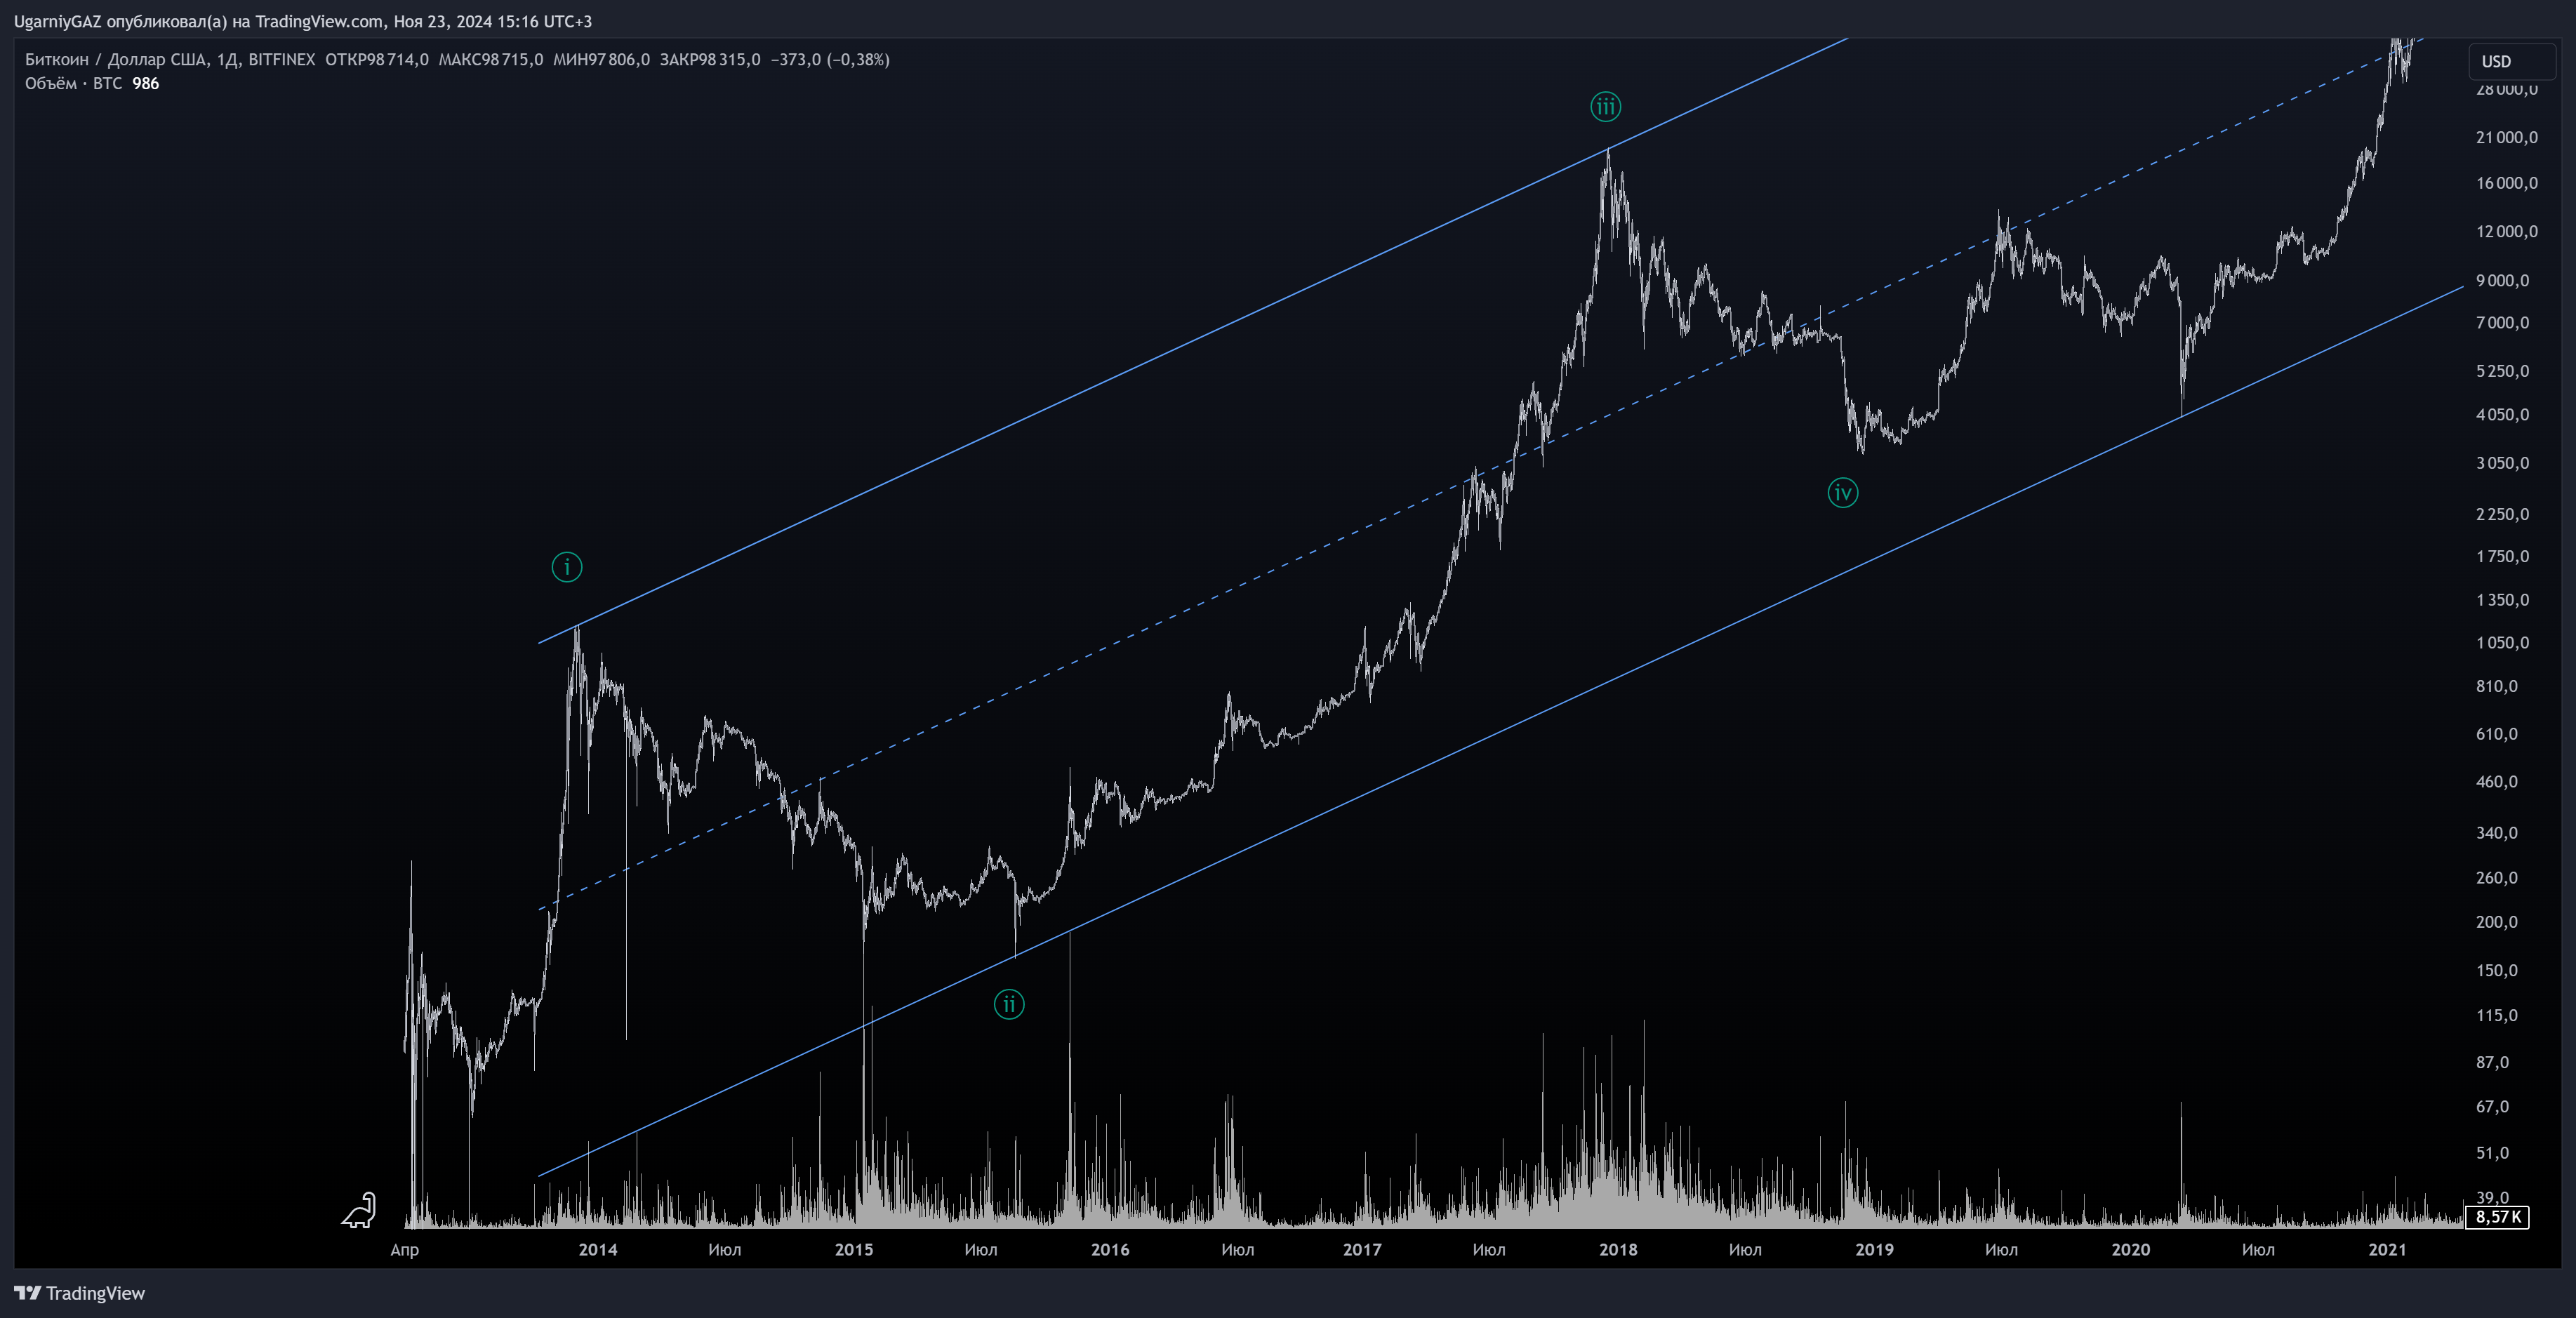2576x1318 pixels.
Task: Click the 460,0 price axis label
Action: pyautogui.click(x=2496, y=782)
